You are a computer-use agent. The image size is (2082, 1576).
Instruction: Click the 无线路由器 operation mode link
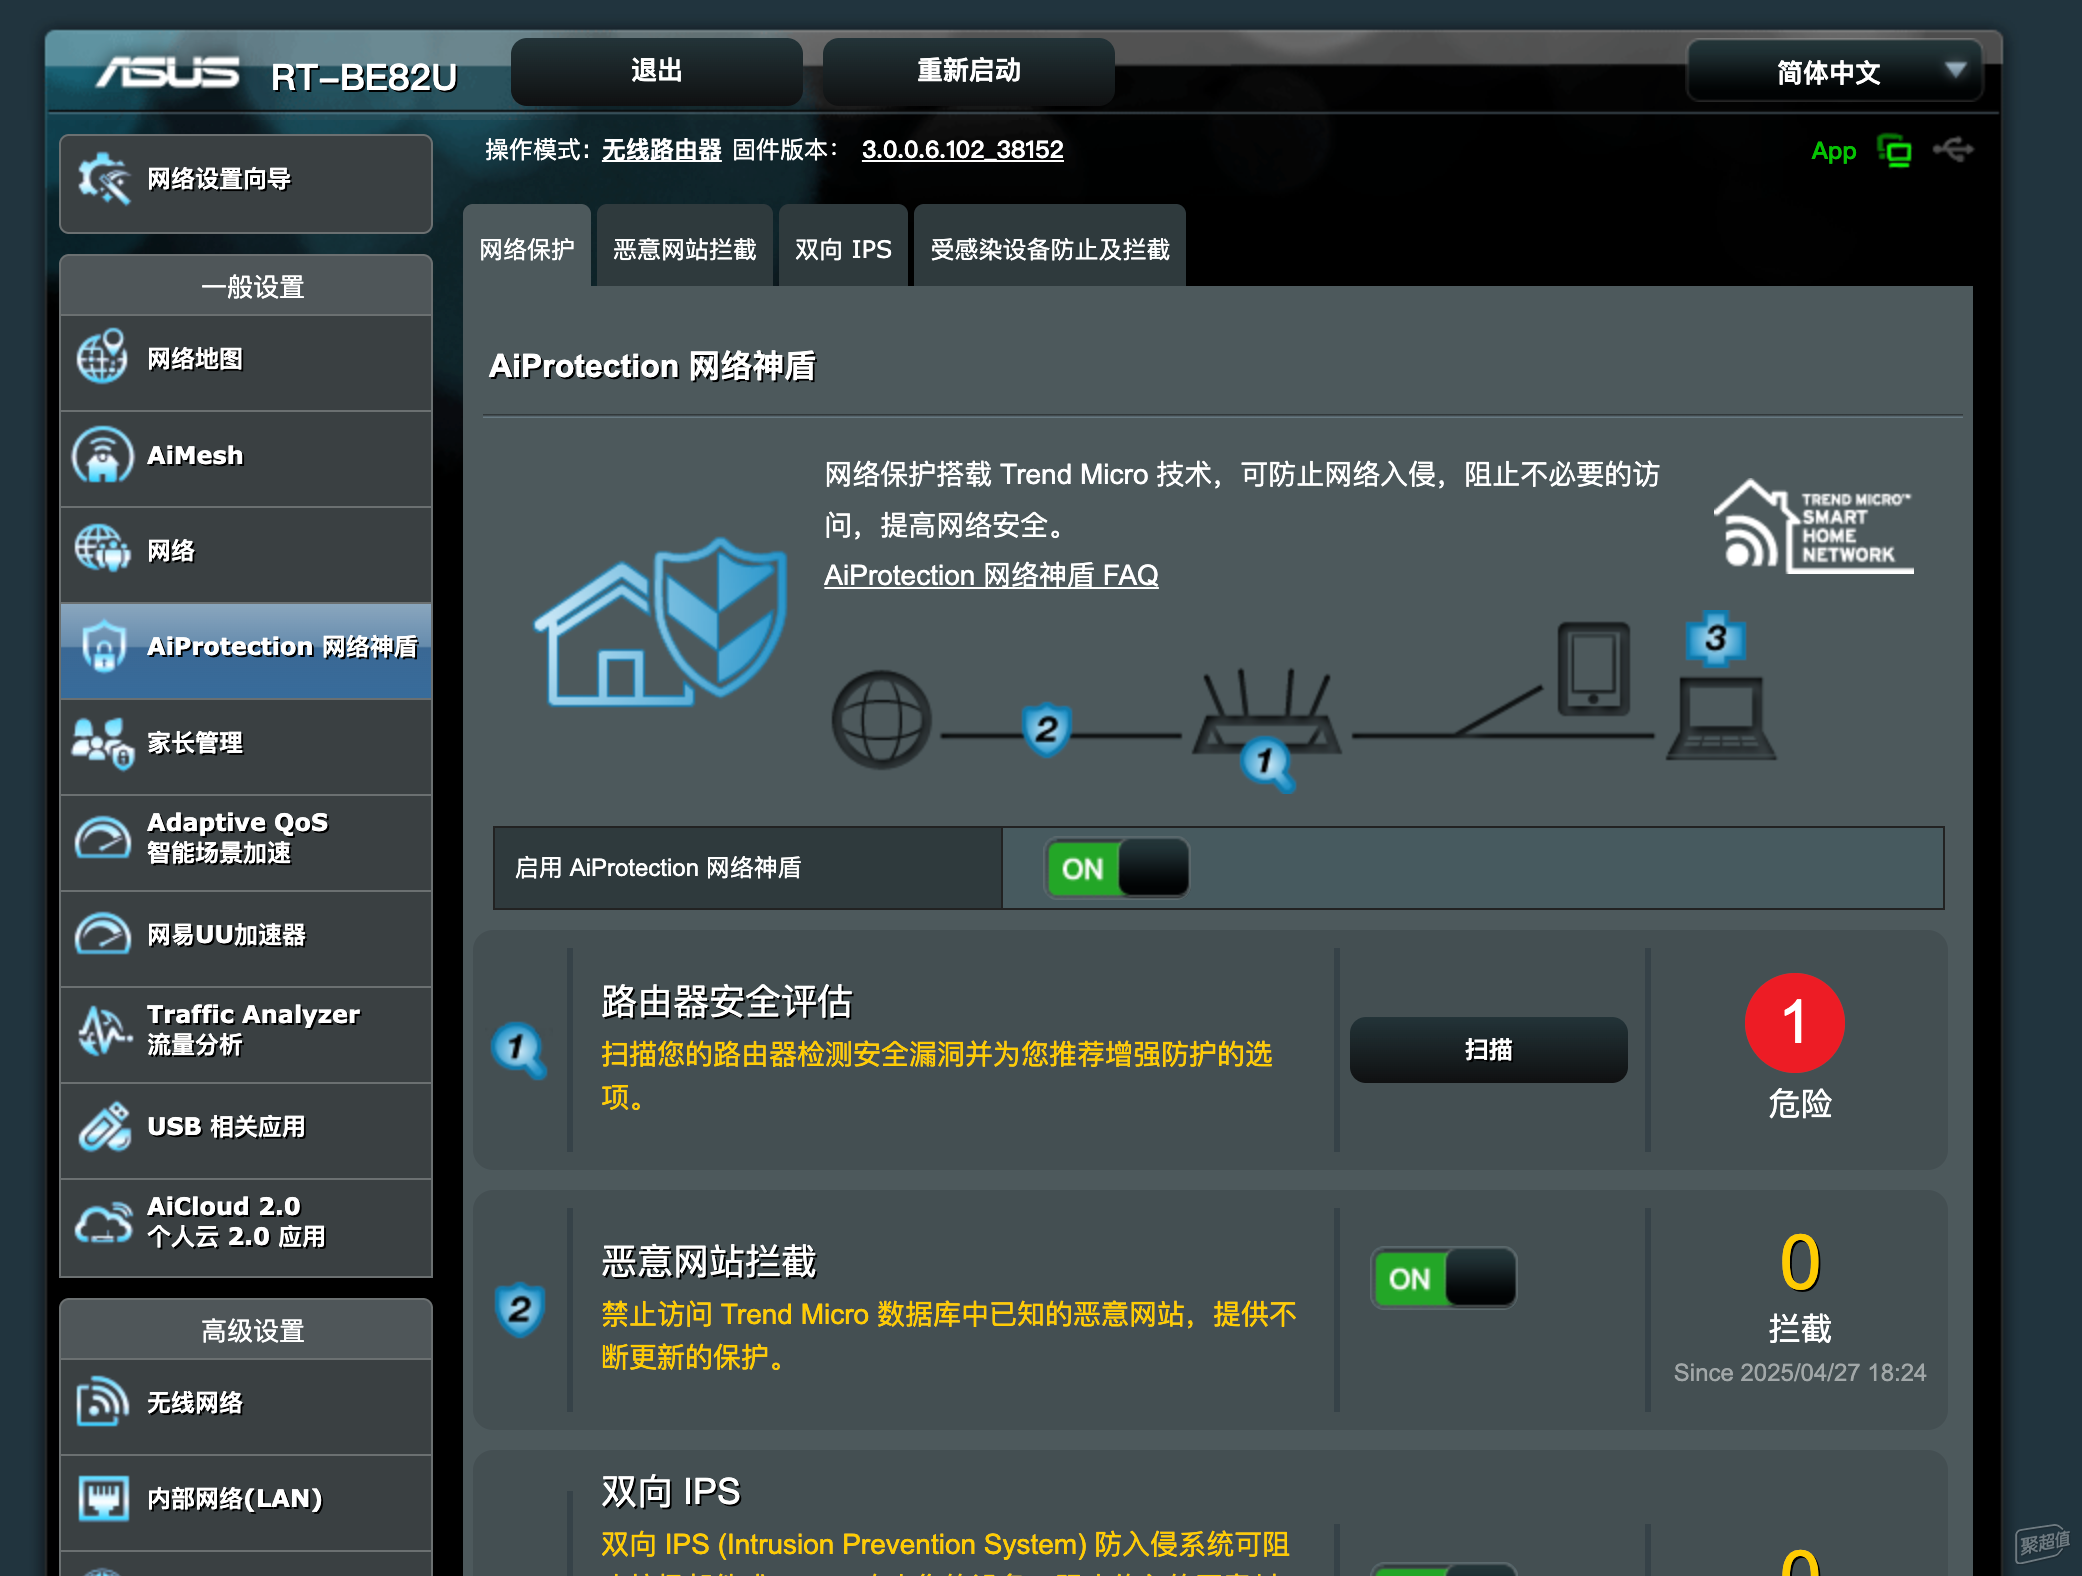661,150
